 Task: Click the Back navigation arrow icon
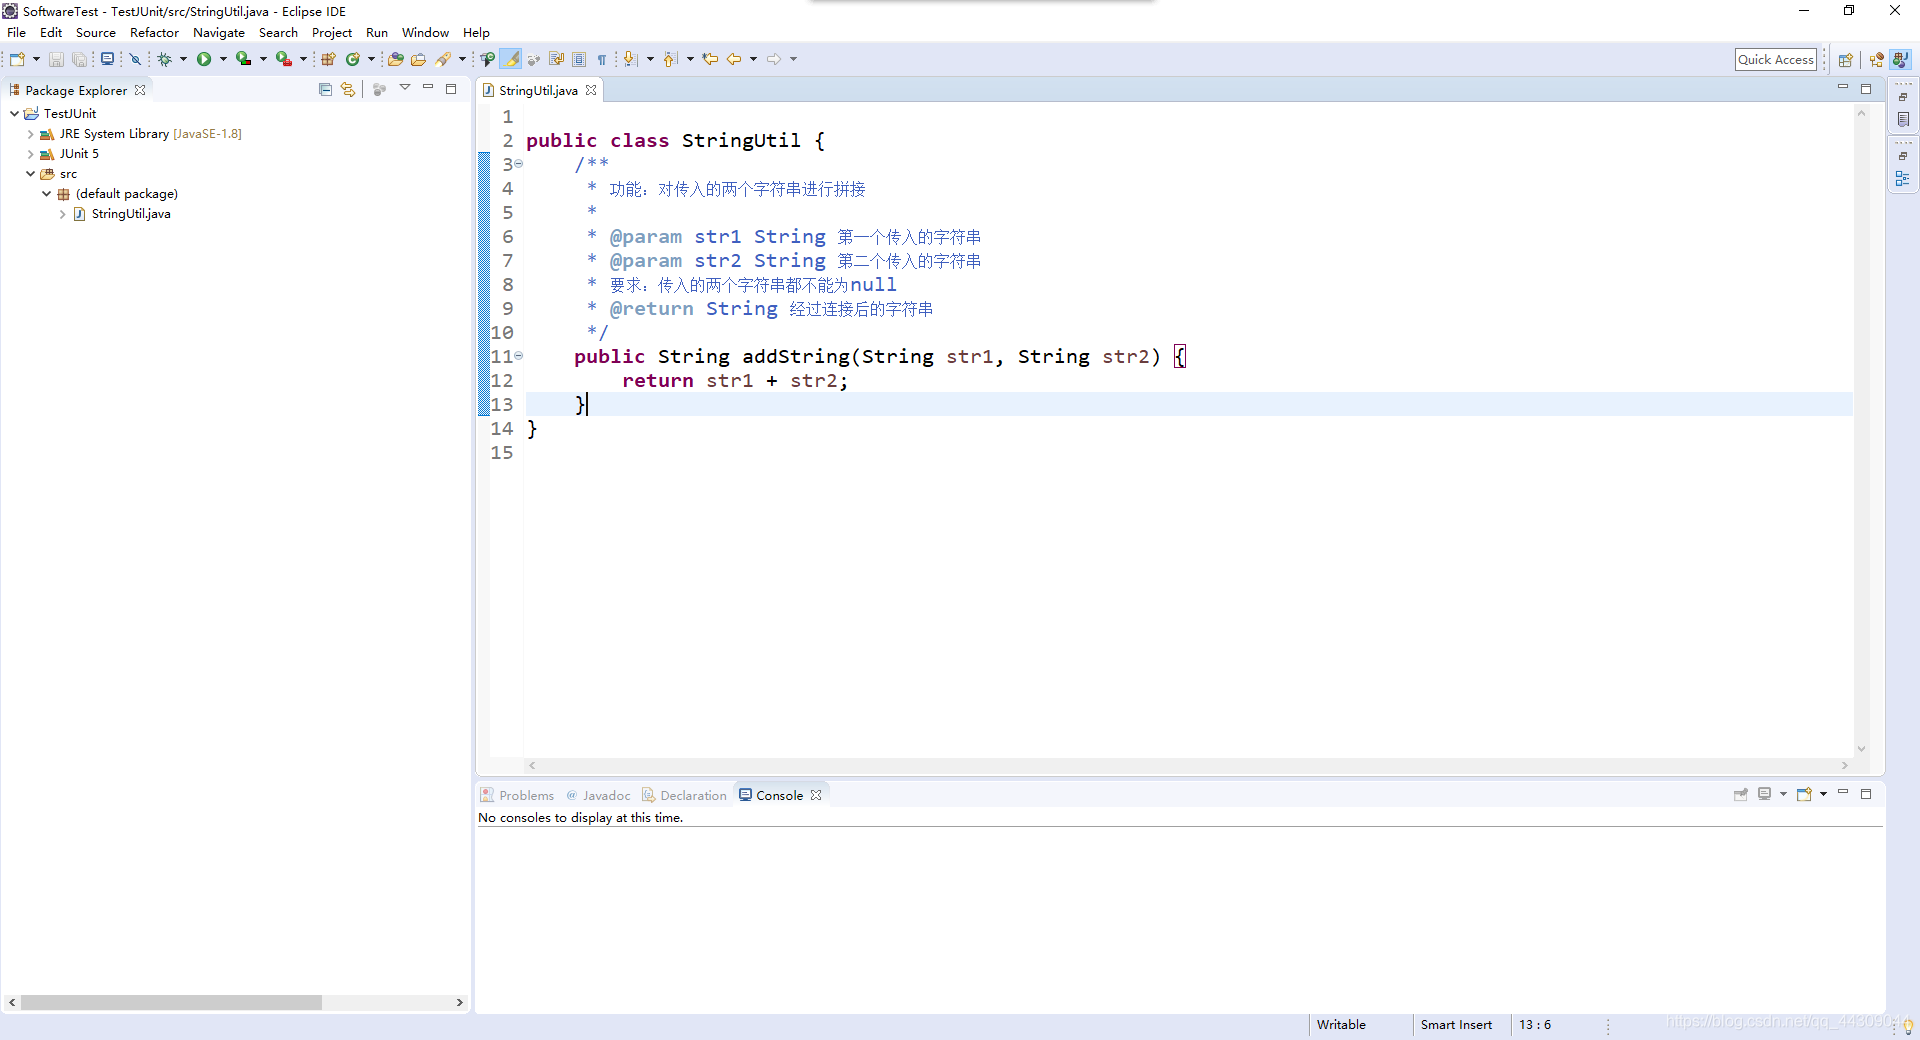click(x=736, y=59)
